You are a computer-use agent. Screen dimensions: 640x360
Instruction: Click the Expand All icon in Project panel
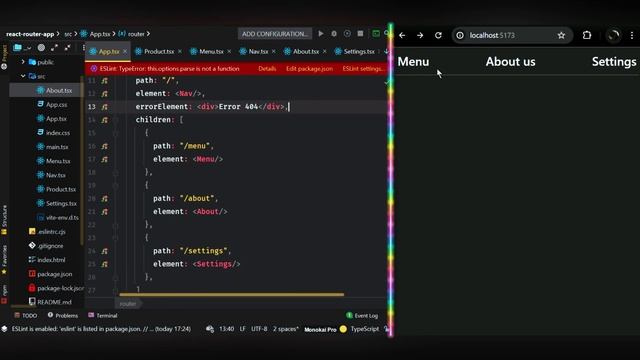click(54, 48)
